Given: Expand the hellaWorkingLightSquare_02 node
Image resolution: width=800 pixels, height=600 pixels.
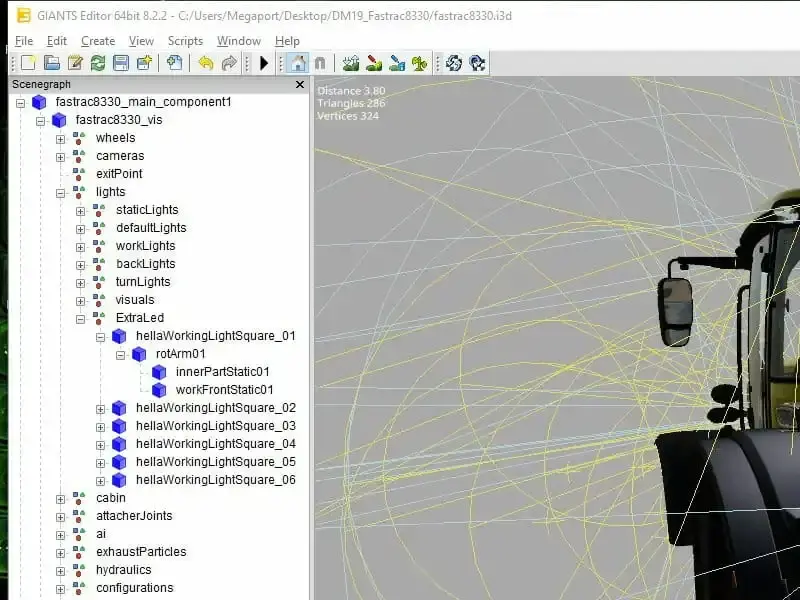Looking at the screenshot, I should tap(101, 409).
